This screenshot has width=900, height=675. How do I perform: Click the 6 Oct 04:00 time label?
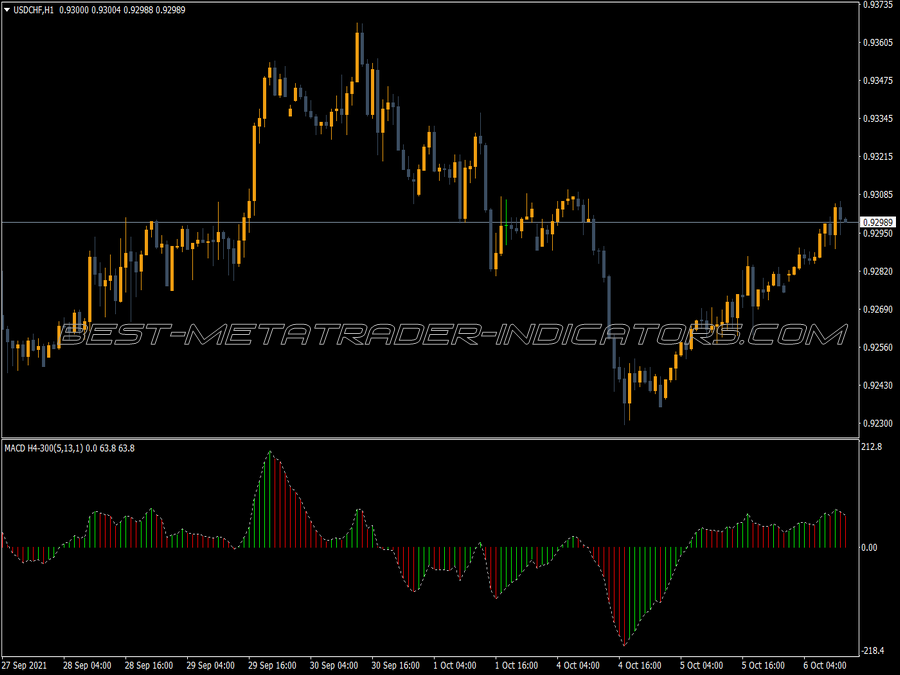(825, 665)
